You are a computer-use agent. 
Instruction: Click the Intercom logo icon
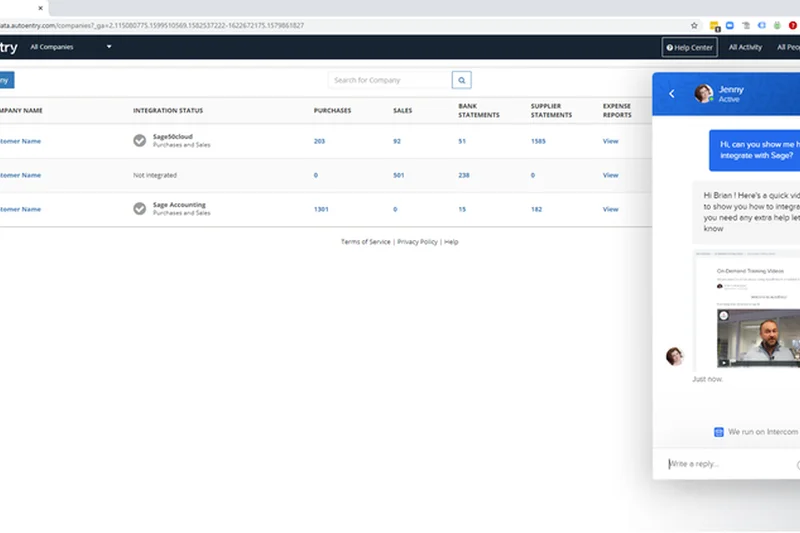coord(718,432)
